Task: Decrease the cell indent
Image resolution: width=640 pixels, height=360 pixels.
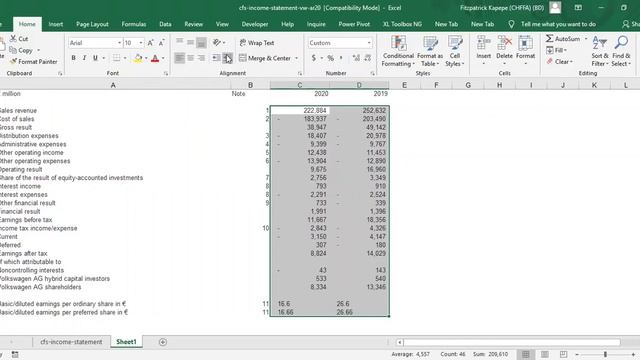Action: [x=216, y=58]
